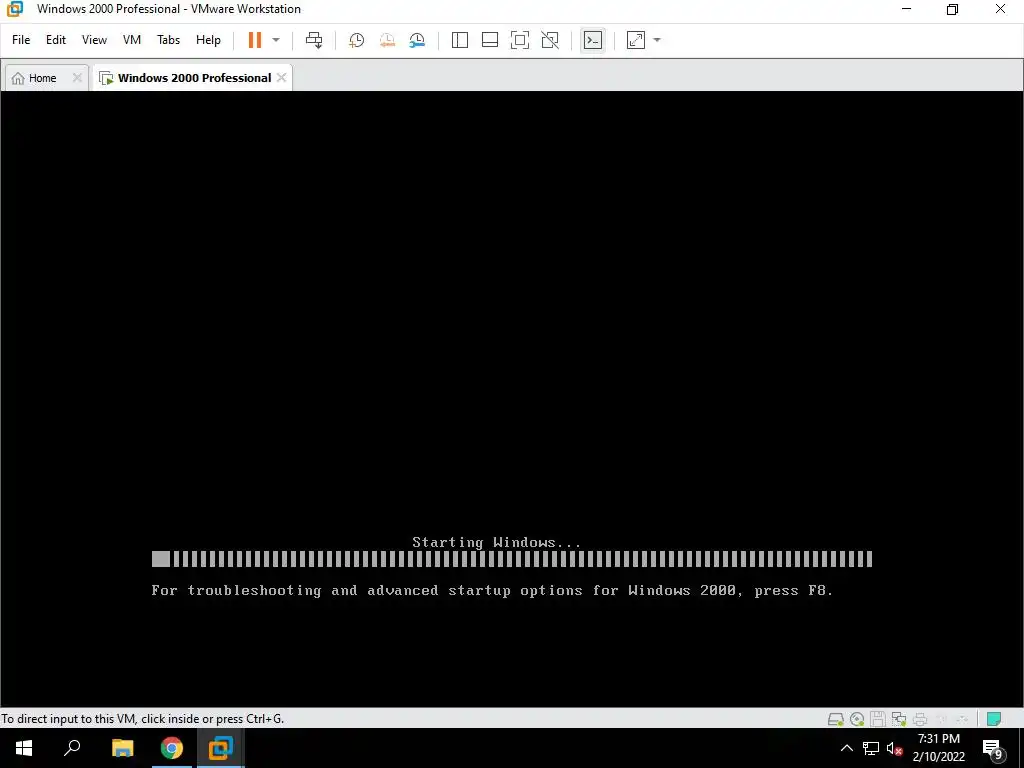
Task: Toggle the console view toolbar icon
Action: [592, 40]
